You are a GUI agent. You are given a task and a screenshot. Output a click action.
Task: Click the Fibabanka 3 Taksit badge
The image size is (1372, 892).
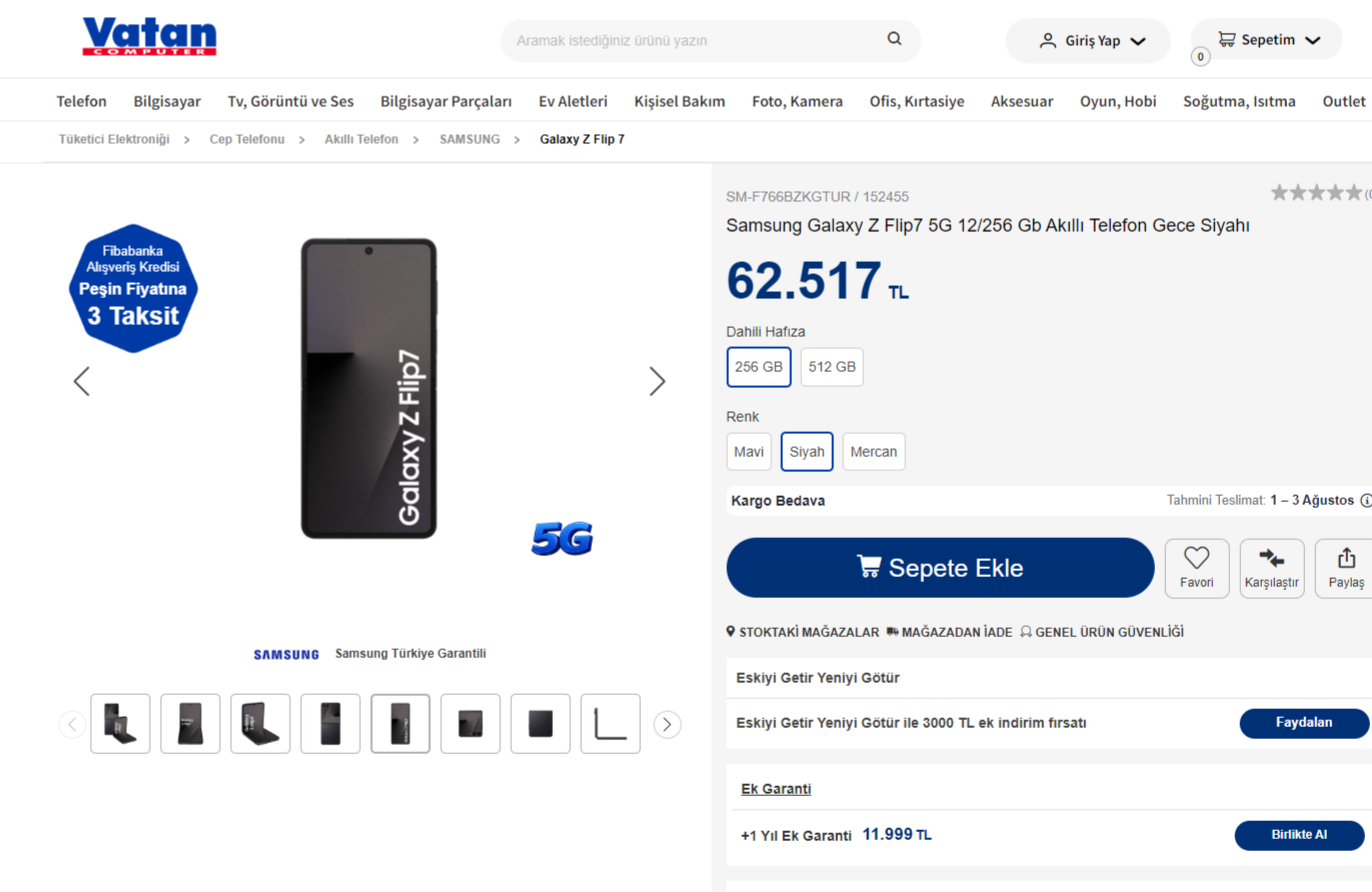click(x=133, y=288)
